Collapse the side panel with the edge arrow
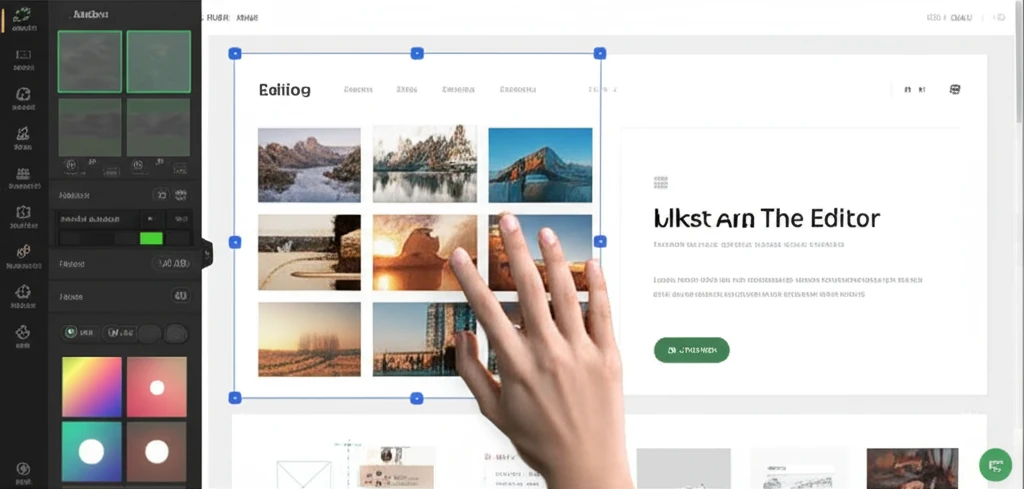The width and height of the screenshot is (1024, 489). coord(207,254)
